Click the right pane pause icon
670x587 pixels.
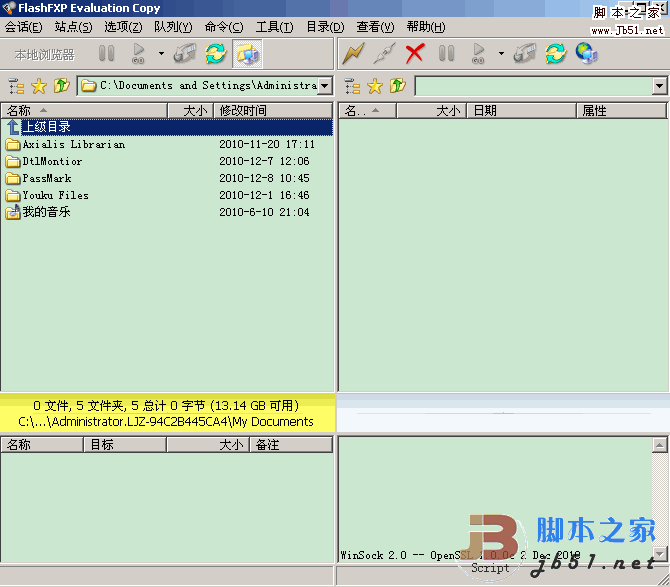pyautogui.click(x=447, y=54)
